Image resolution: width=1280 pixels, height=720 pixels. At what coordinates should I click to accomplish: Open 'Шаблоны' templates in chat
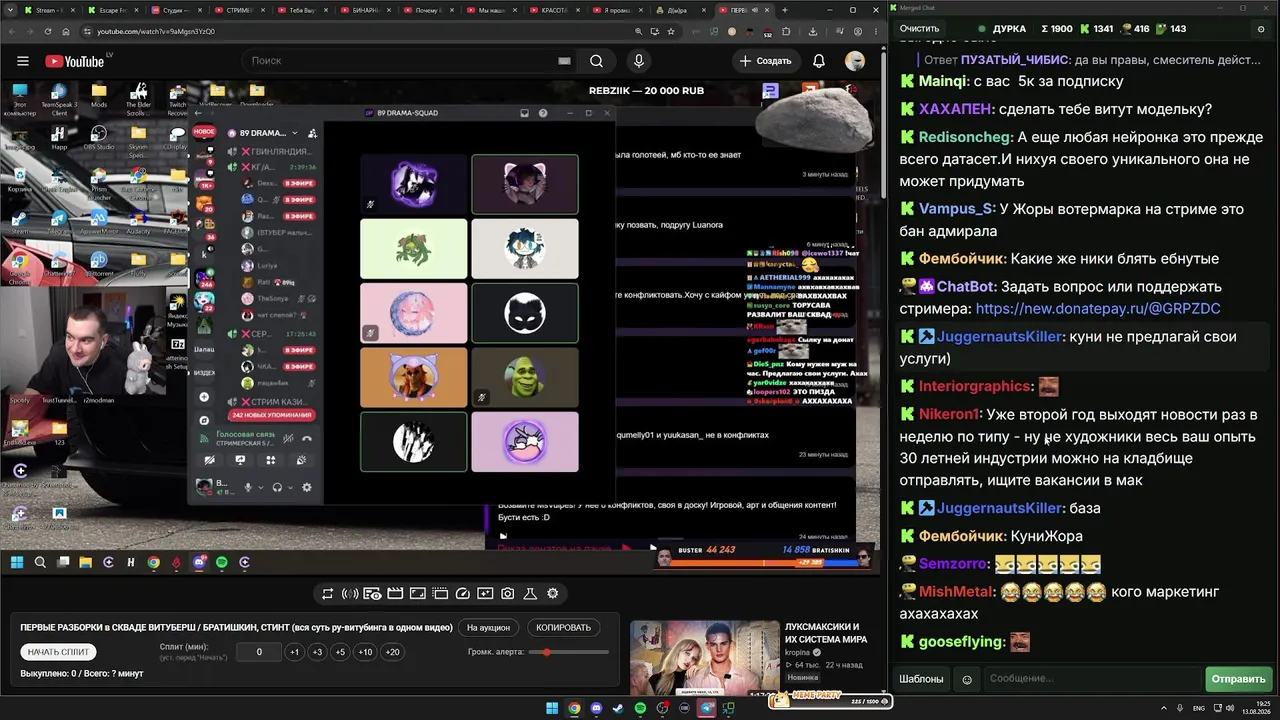[921, 679]
